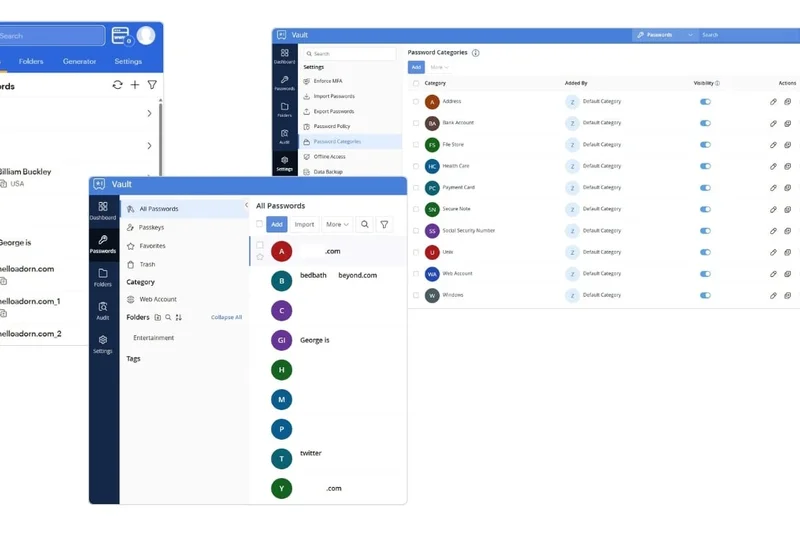Switch to the Generator tab in the left popup
This screenshot has height=533, width=800.
(80, 61)
